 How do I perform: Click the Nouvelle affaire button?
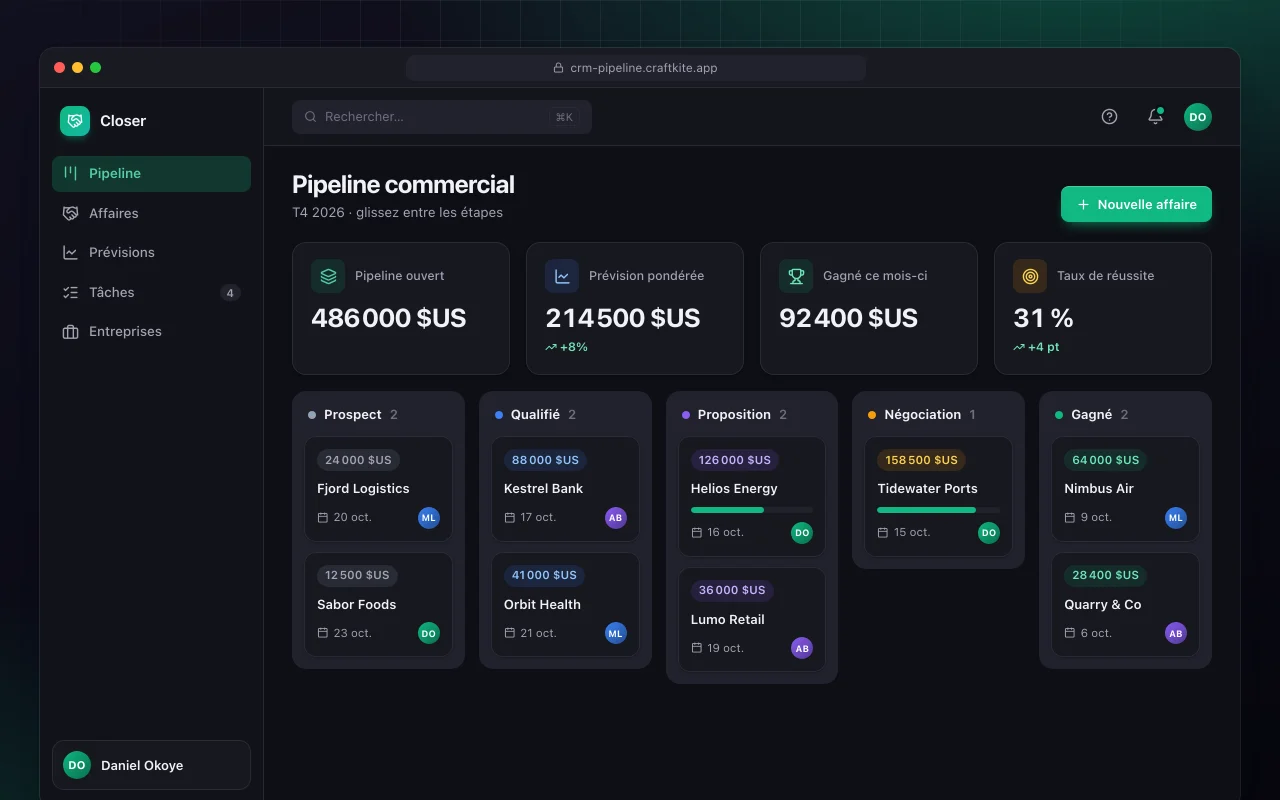[1136, 204]
